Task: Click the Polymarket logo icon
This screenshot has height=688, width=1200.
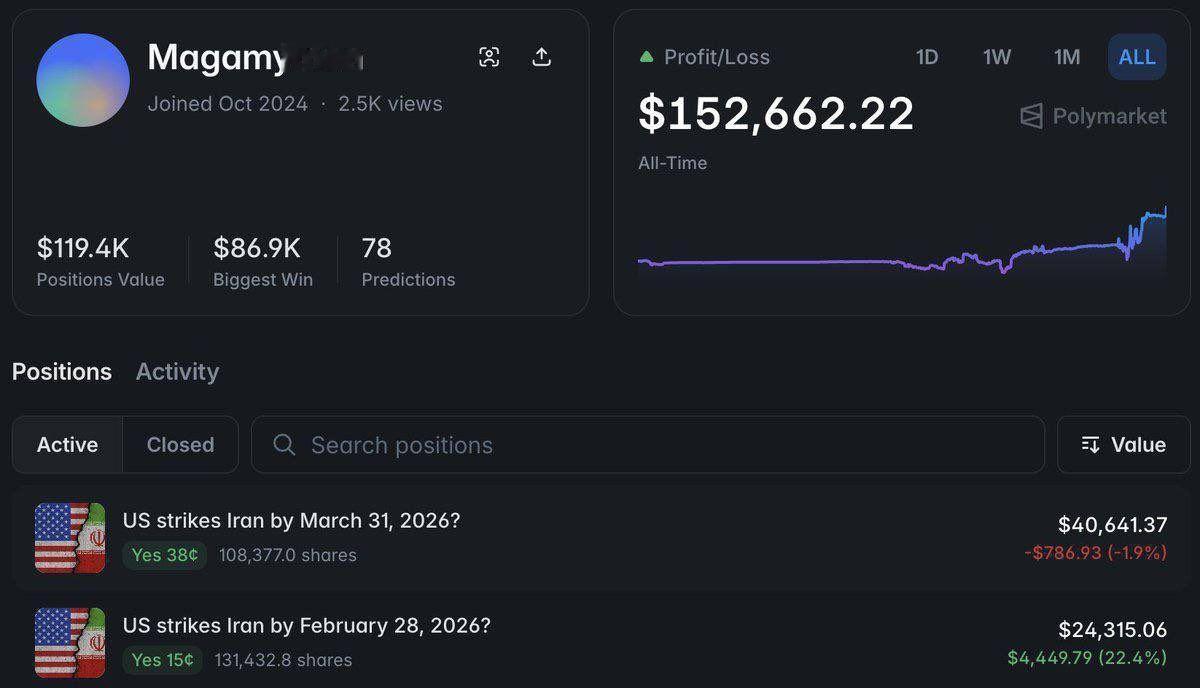Action: (x=1031, y=117)
